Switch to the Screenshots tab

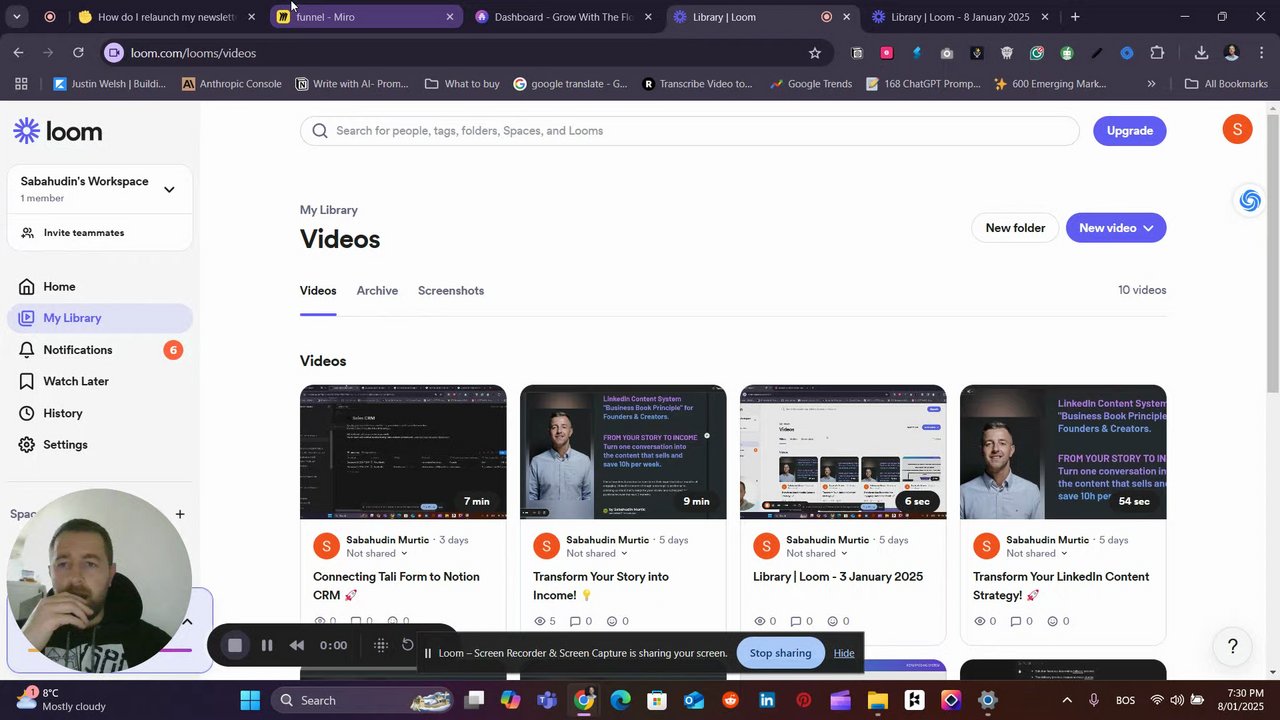point(451,291)
